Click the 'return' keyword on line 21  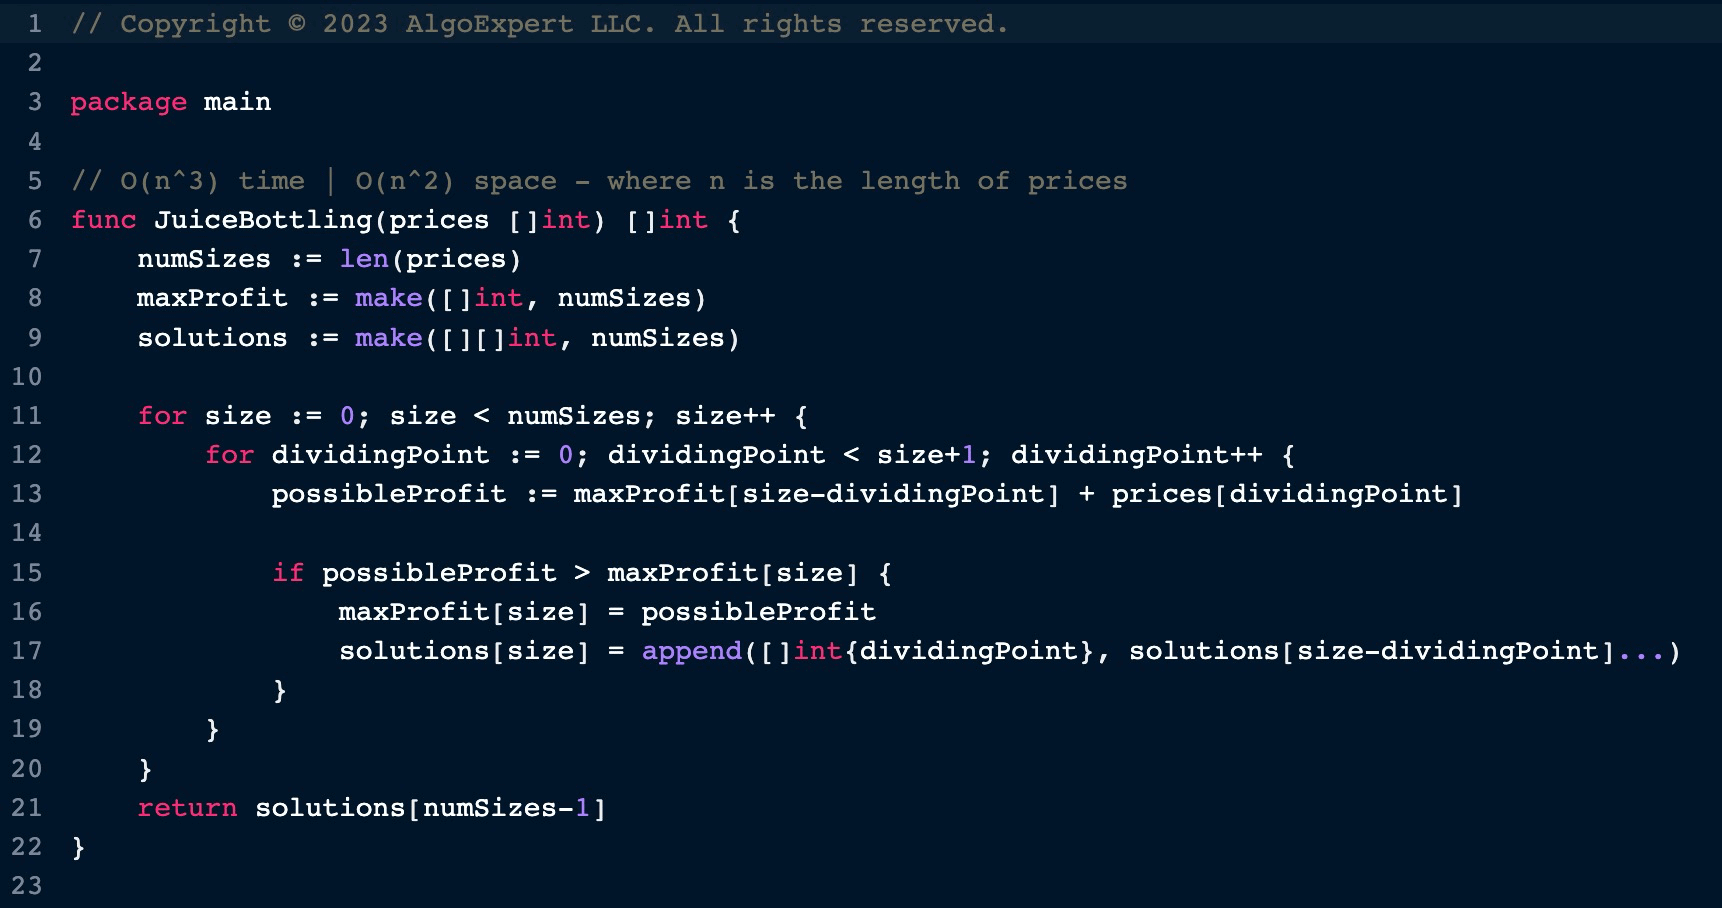187,808
